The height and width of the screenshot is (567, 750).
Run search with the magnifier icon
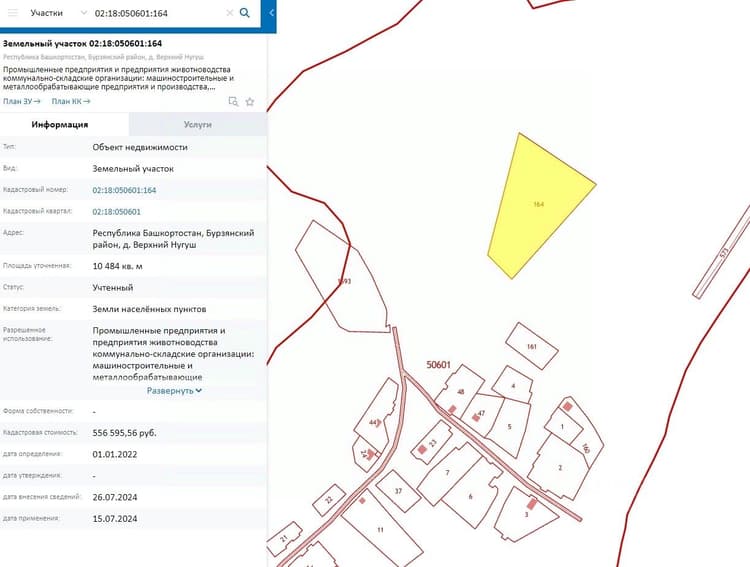(244, 13)
